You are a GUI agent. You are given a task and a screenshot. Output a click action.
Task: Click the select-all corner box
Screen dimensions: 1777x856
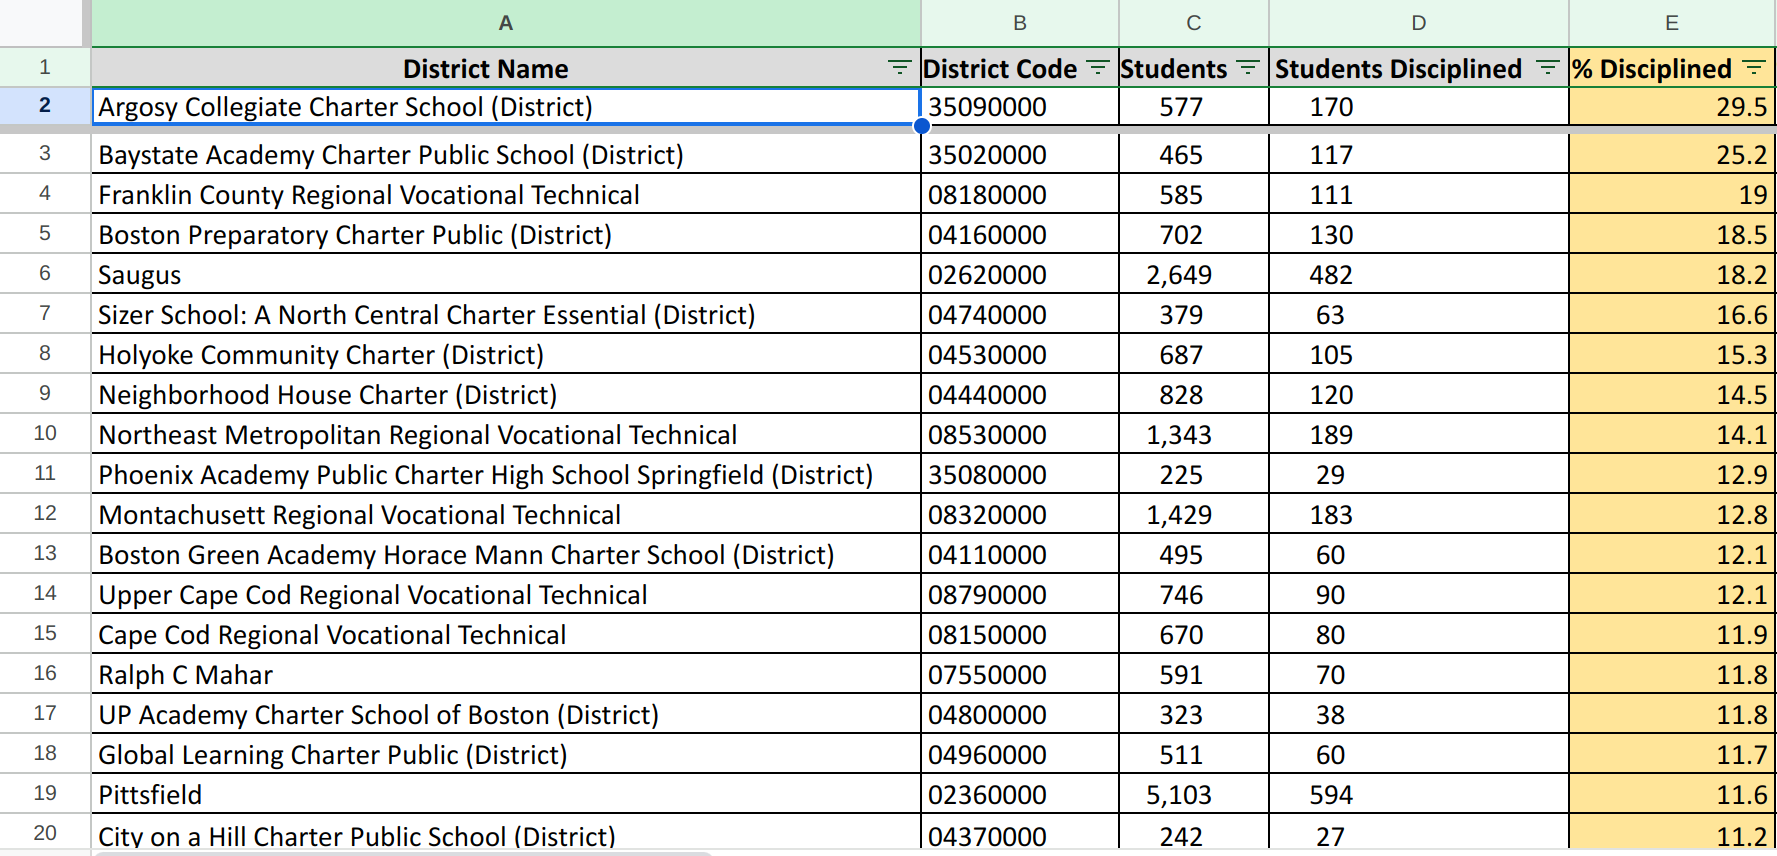[x=41, y=23]
